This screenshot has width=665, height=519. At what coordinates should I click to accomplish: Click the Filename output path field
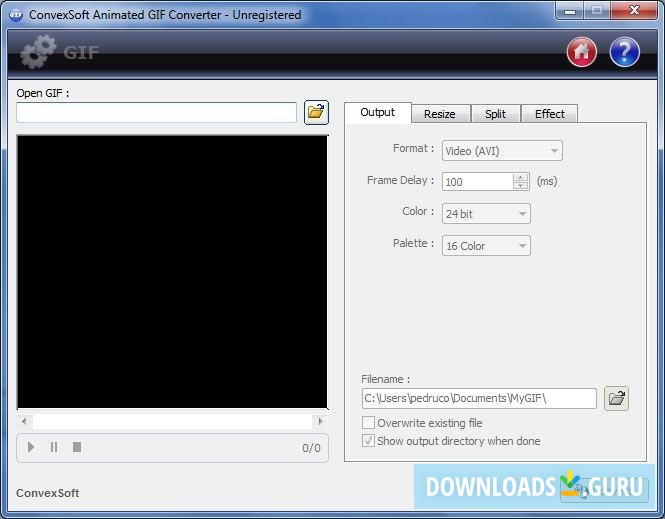(x=479, y=399)
